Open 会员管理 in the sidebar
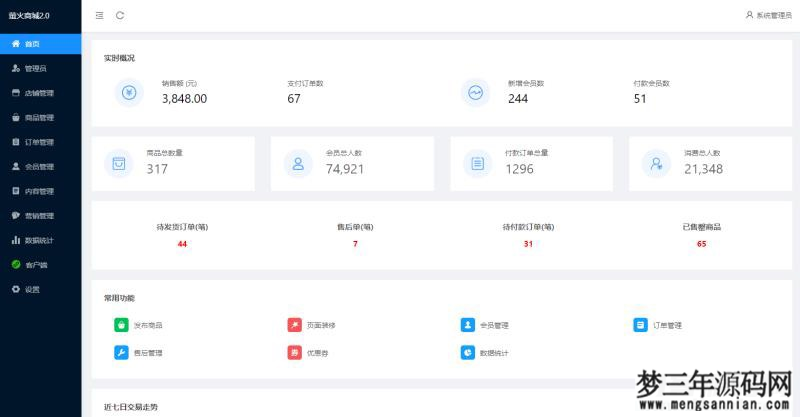Viewport: 800px width, 417px height. tap(40, 166)
